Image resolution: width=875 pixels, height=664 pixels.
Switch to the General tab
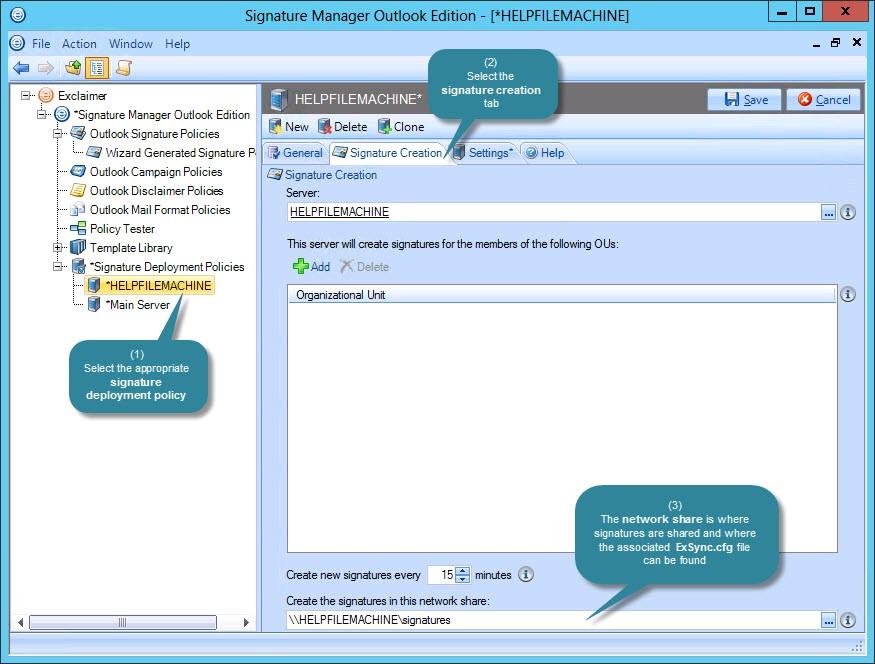click(296, 153)
